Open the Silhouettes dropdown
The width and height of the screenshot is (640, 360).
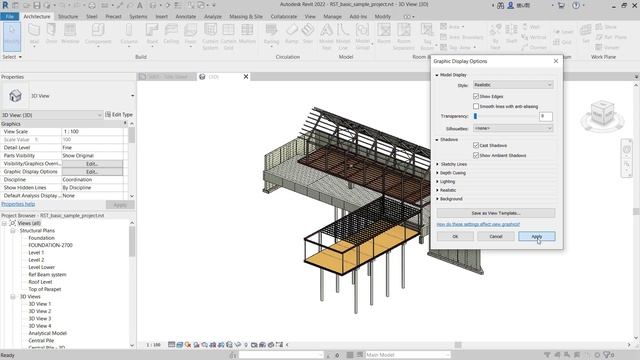tap(513, 128)
